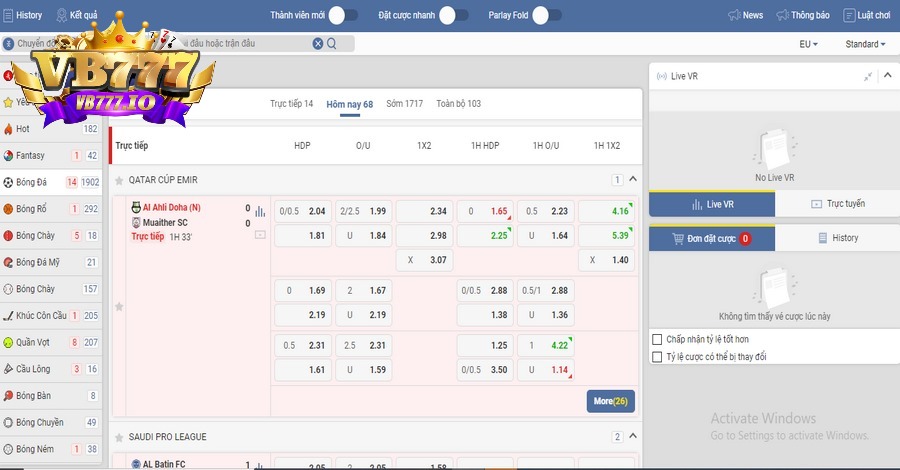Minimize the Live VR panel icon
Viewport: 900px width, 470px height.
pos(868,76)
